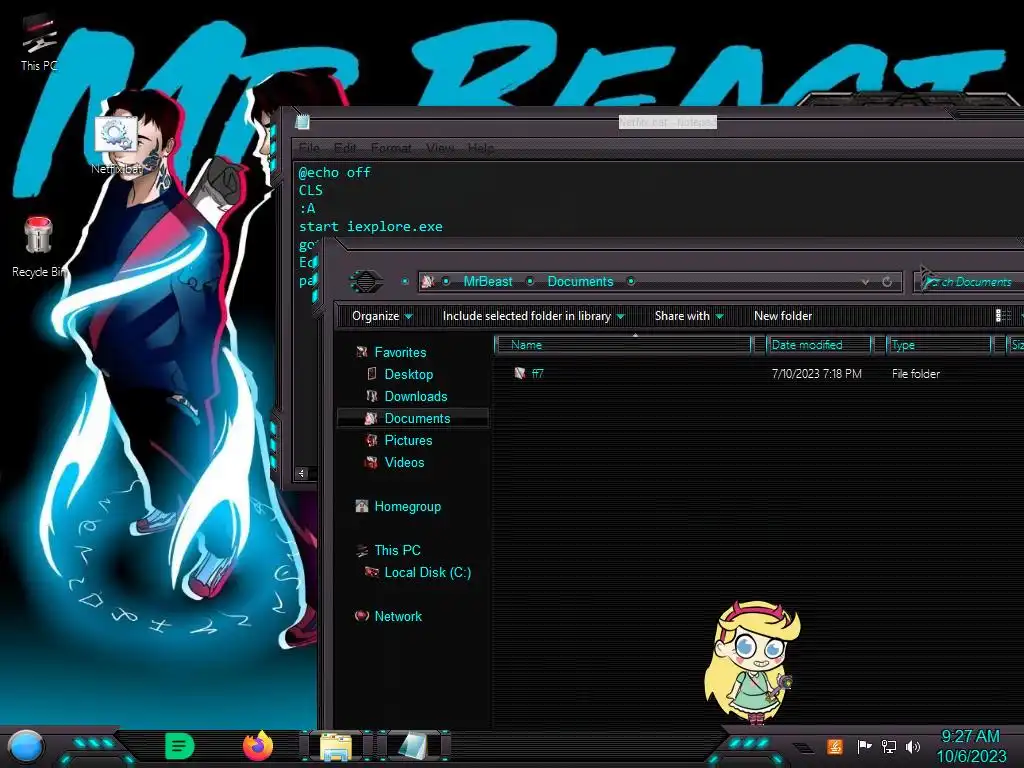Open Downloads in the navigation pane
The height and width of the screenshot is (768, 1024).
coord(415,396)
